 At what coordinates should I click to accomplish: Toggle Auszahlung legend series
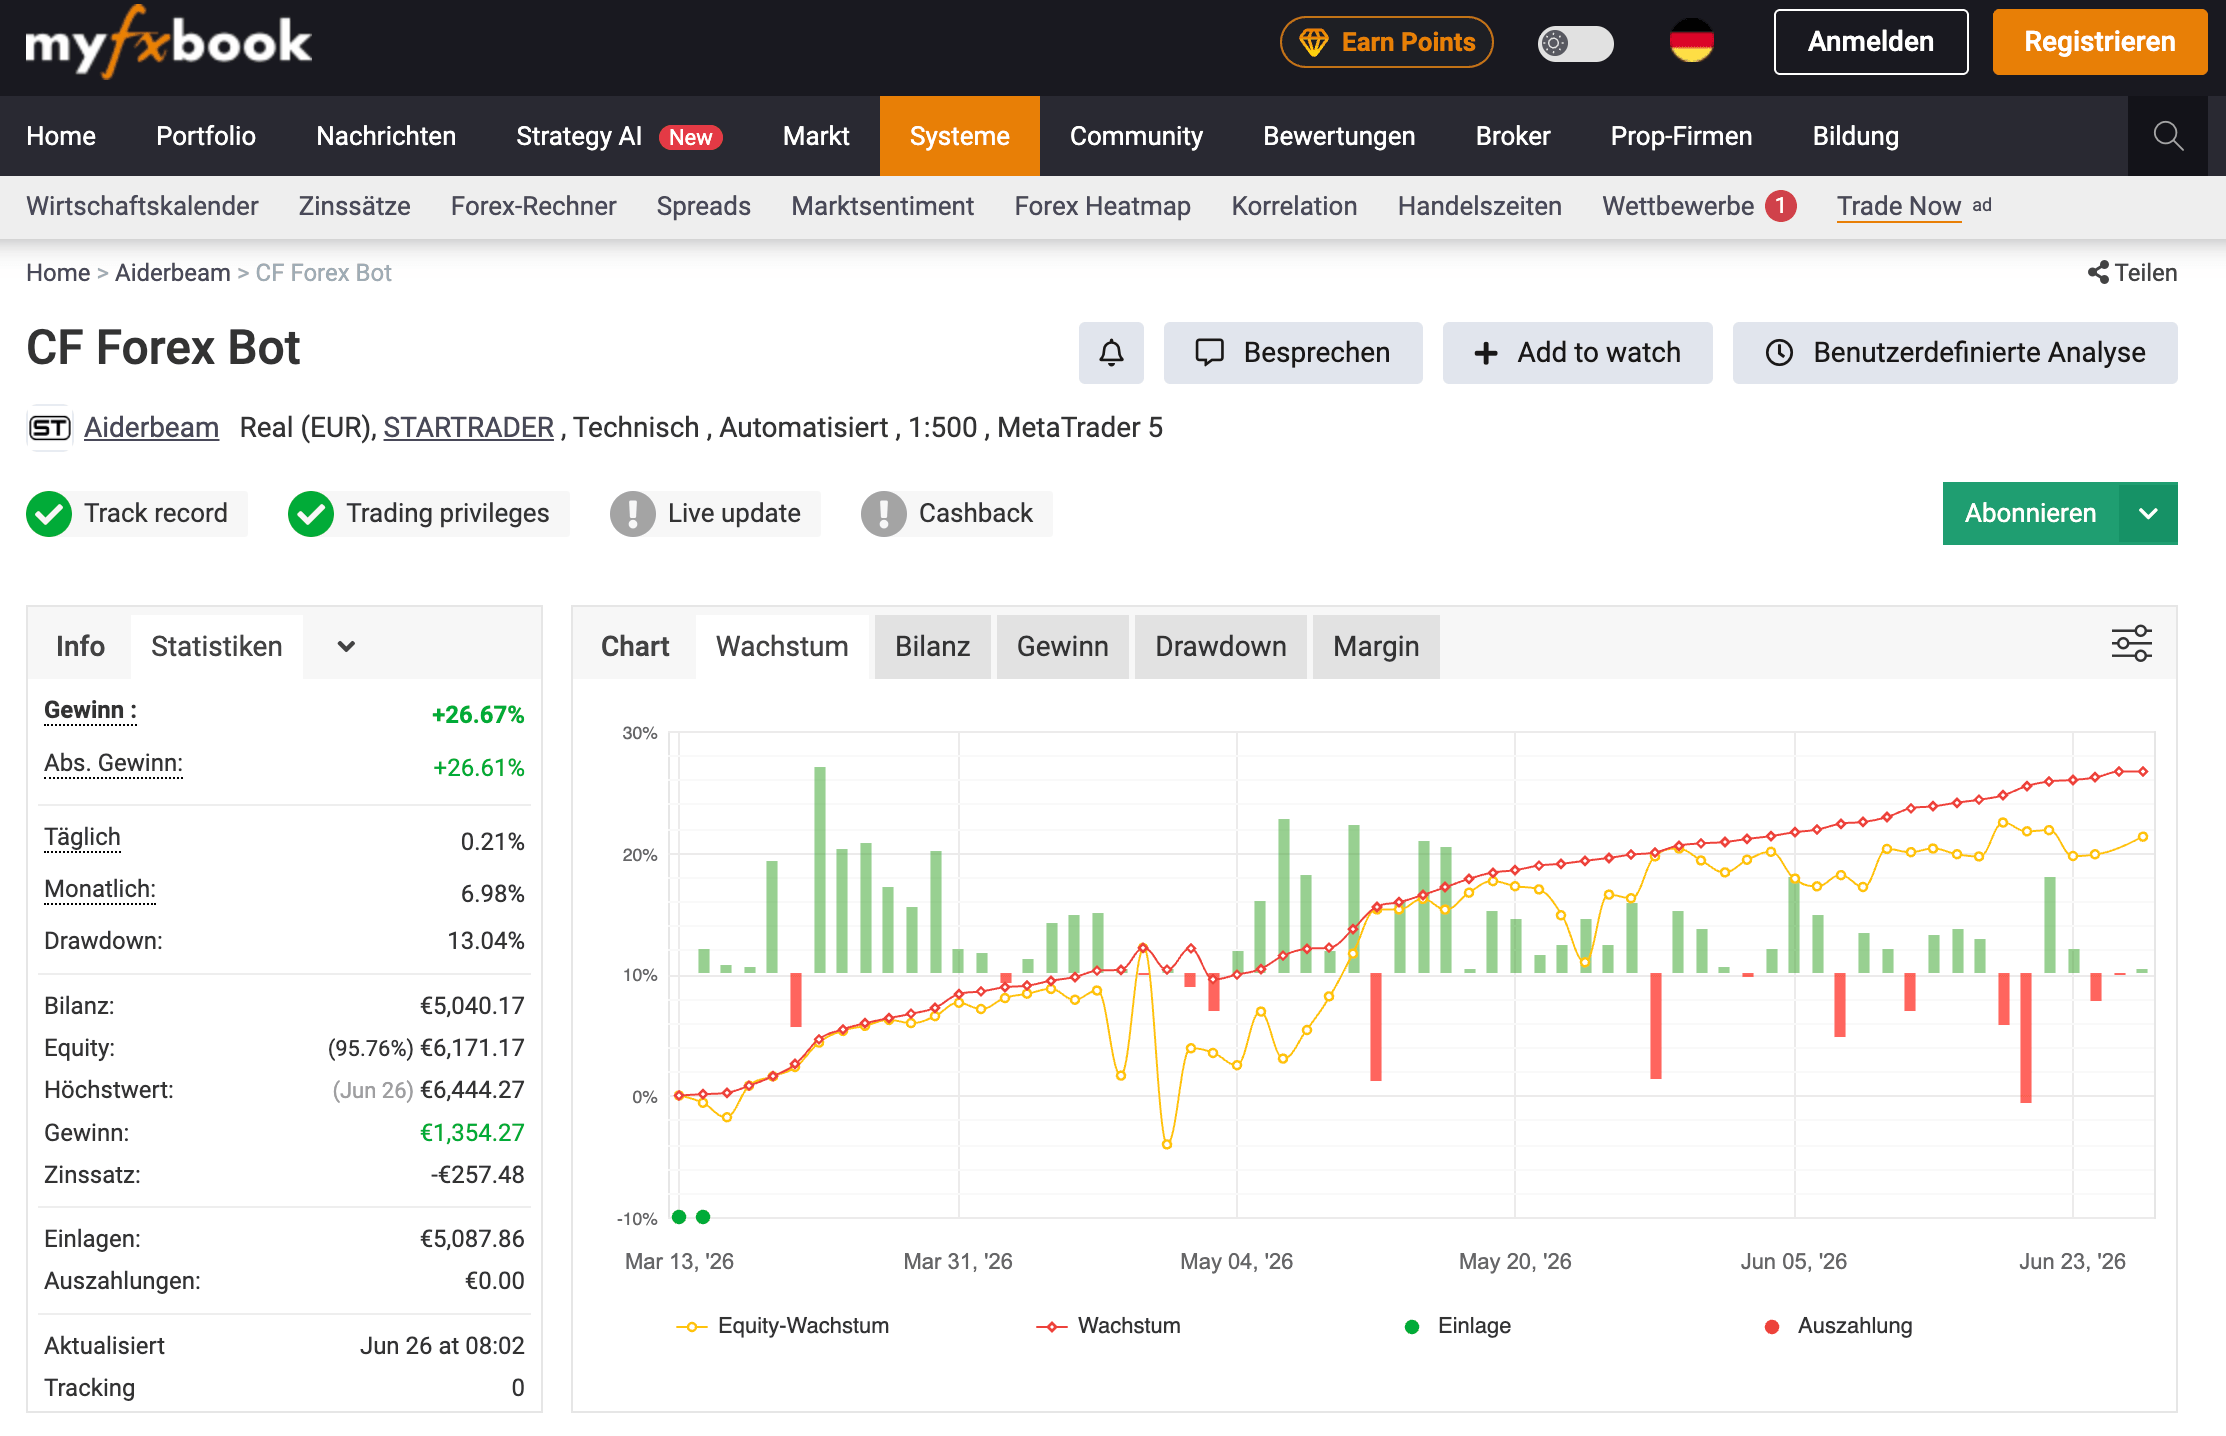[1838, 1326]
